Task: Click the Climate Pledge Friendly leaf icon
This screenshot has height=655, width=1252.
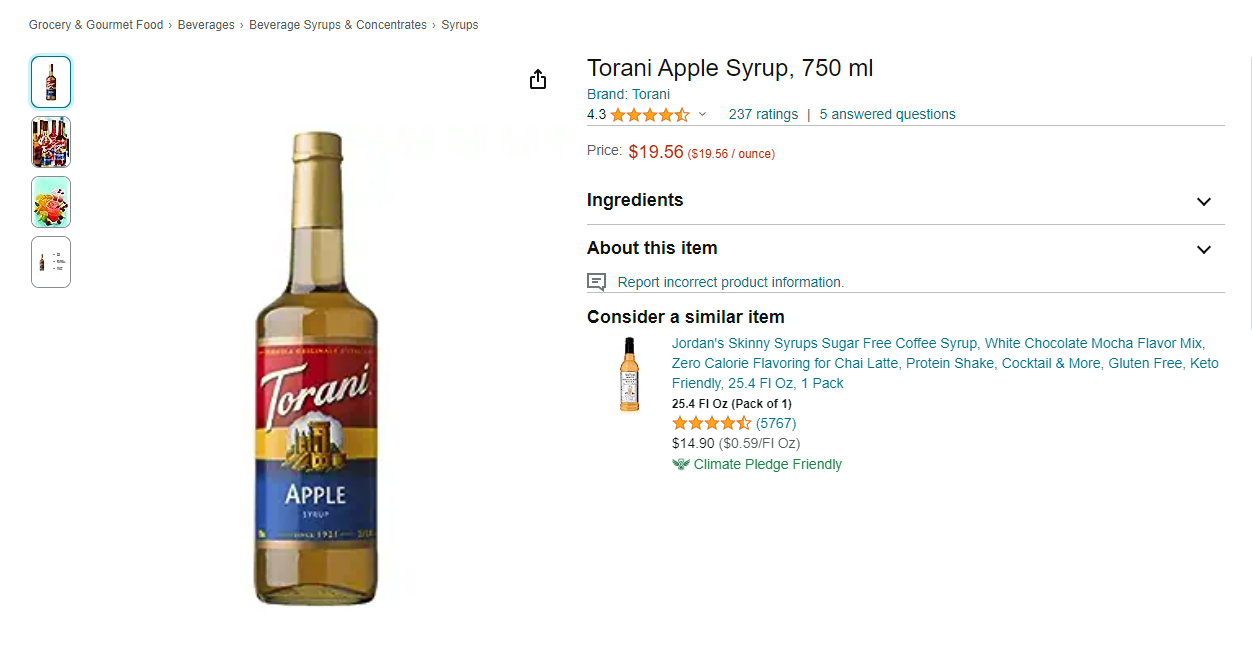Action: (x=681, y=464)
